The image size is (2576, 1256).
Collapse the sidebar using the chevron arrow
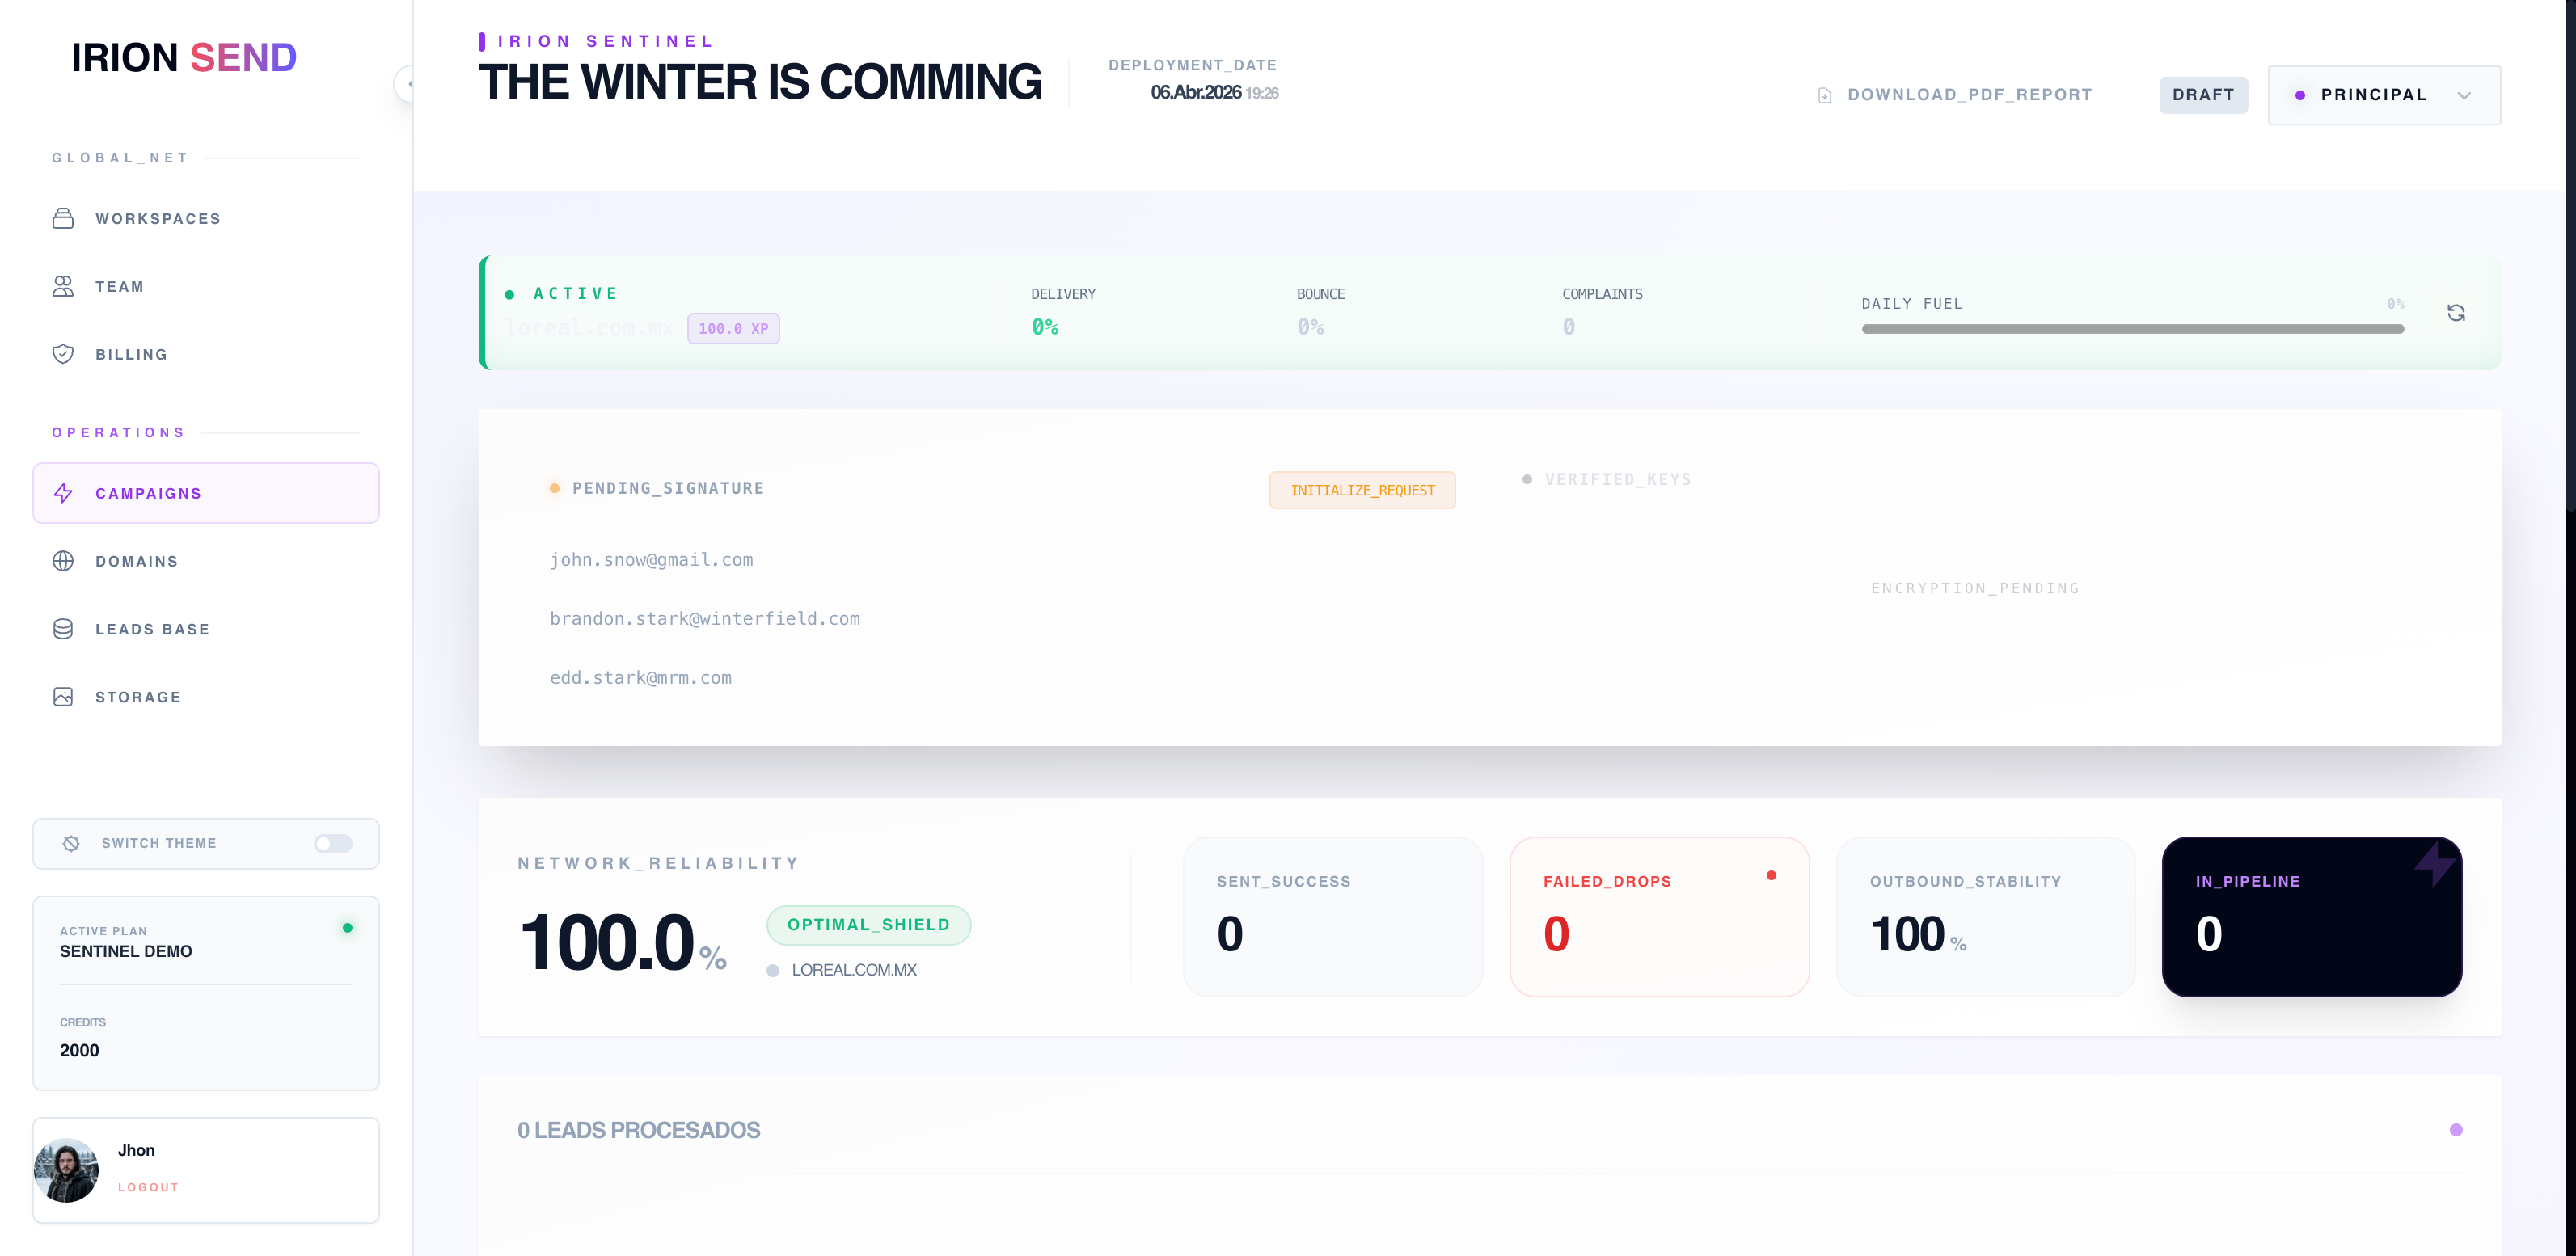[x=409, y=84]
